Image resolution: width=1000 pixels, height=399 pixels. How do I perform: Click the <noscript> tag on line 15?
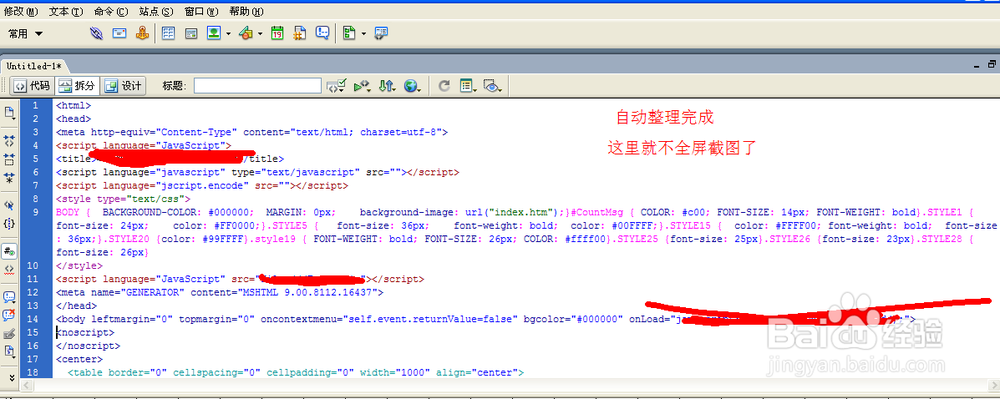click(x=85, y=332)
